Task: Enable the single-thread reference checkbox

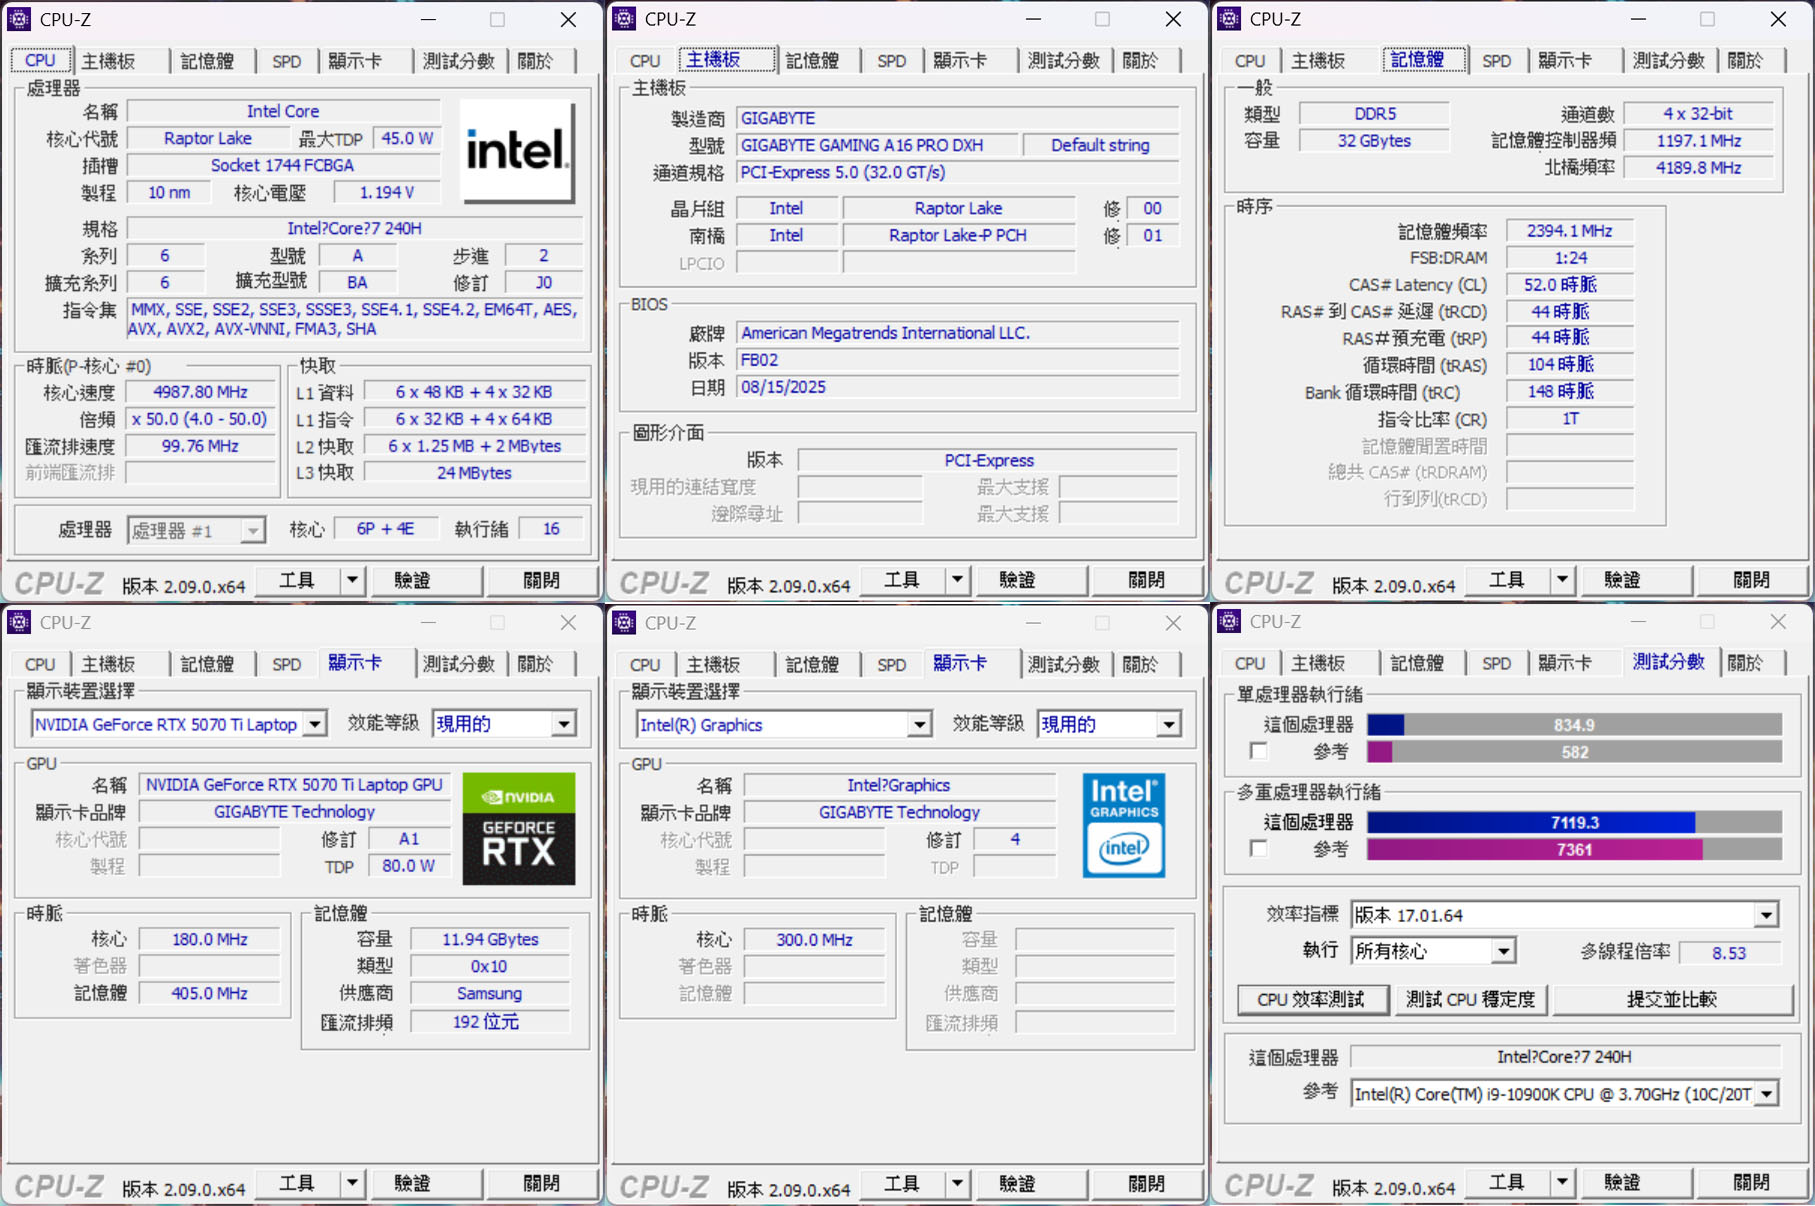Action: tap(1259, 751)
